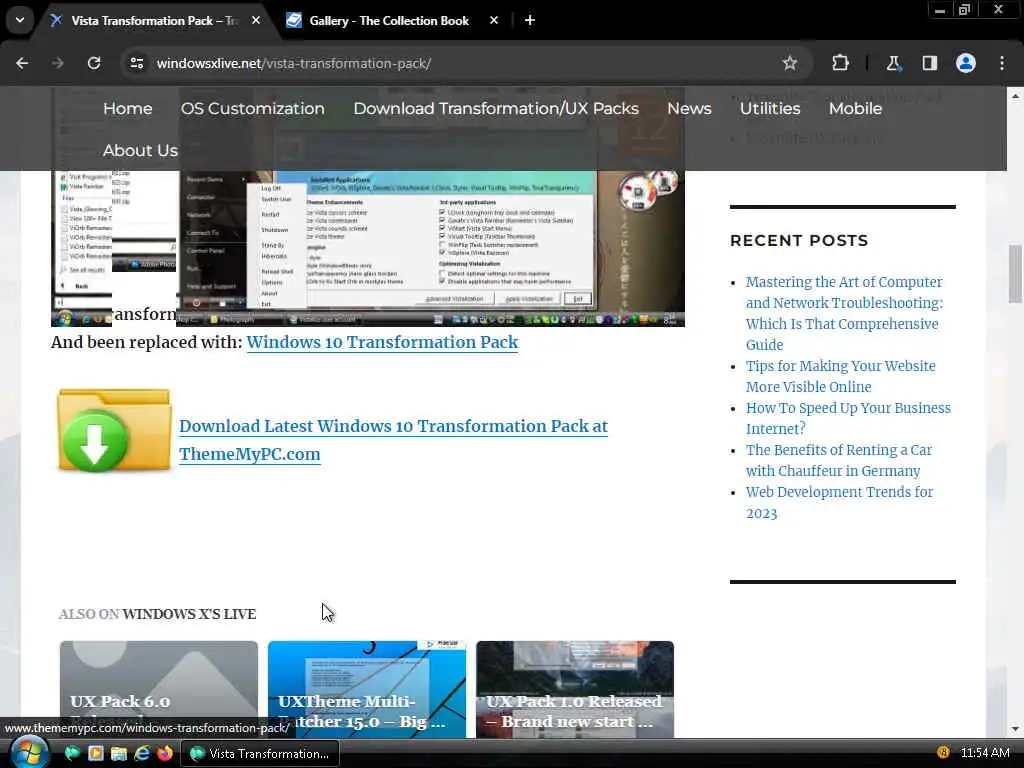Expand the tab search dropdown arrow
Image resolution: width=1024 pixels, height=768 pixels.
[x=20, y=20]
